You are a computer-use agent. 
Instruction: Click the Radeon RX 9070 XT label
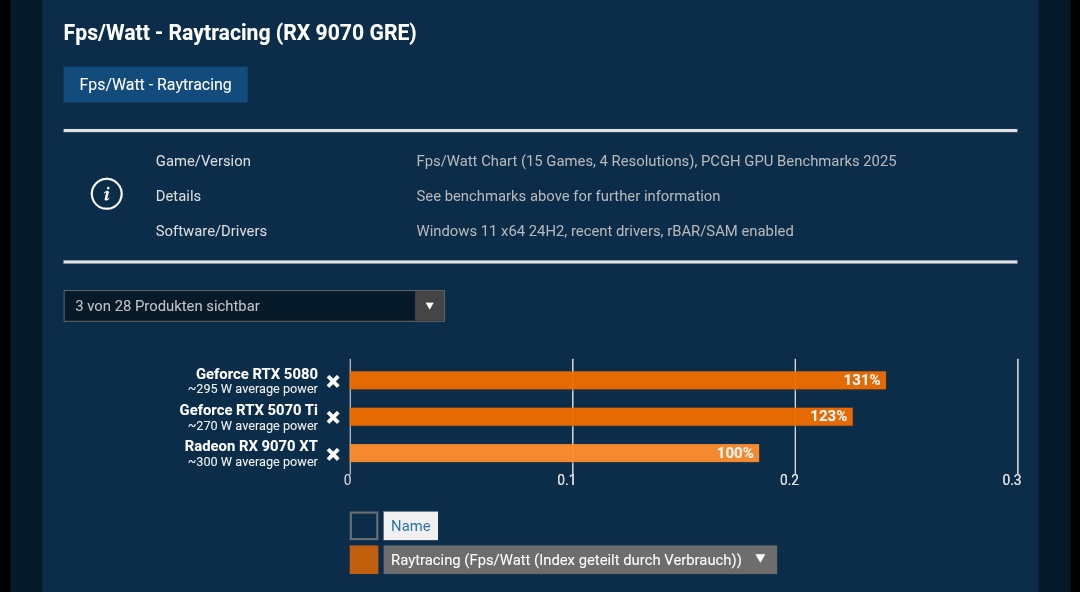[x=251, y=446]
